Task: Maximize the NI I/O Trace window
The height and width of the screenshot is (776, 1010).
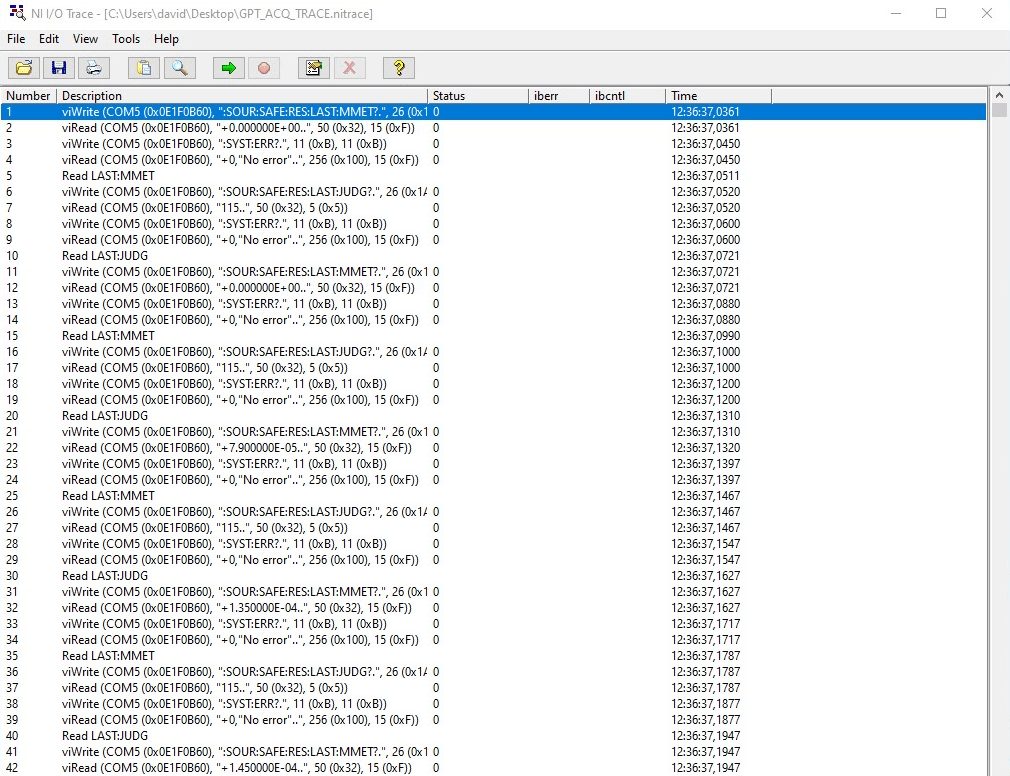Action: (x=941, y=13)
